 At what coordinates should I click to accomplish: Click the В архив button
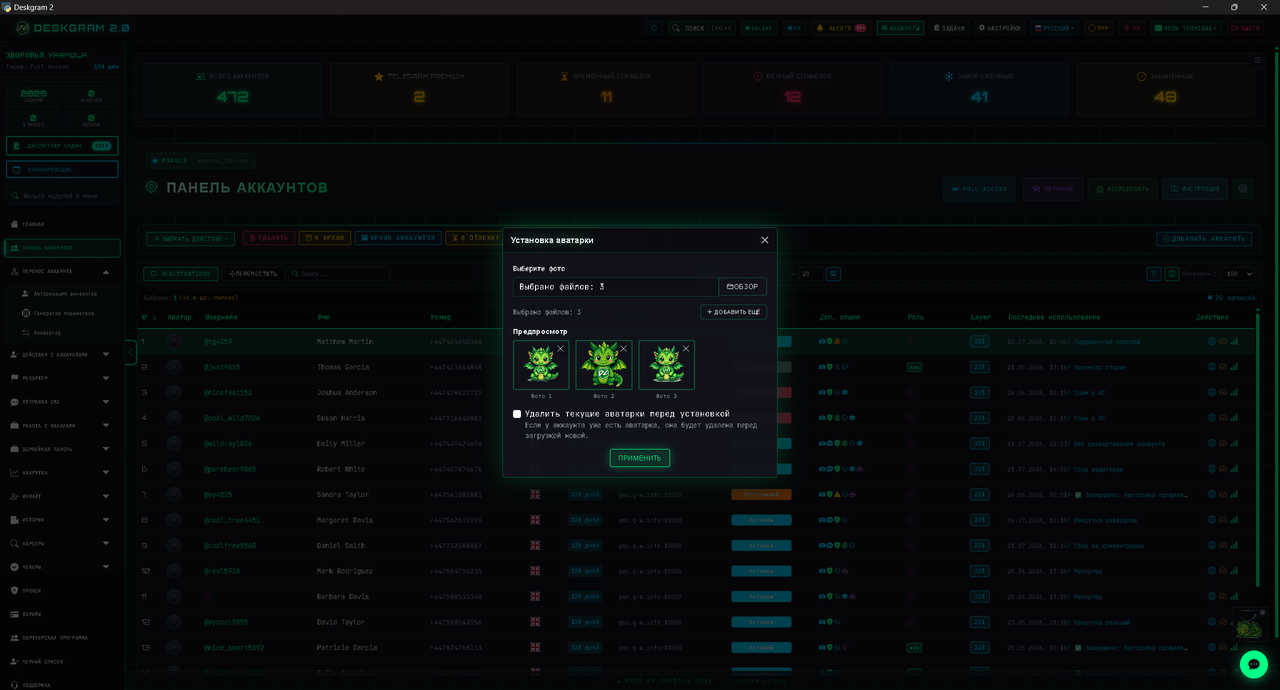[325, 238]
